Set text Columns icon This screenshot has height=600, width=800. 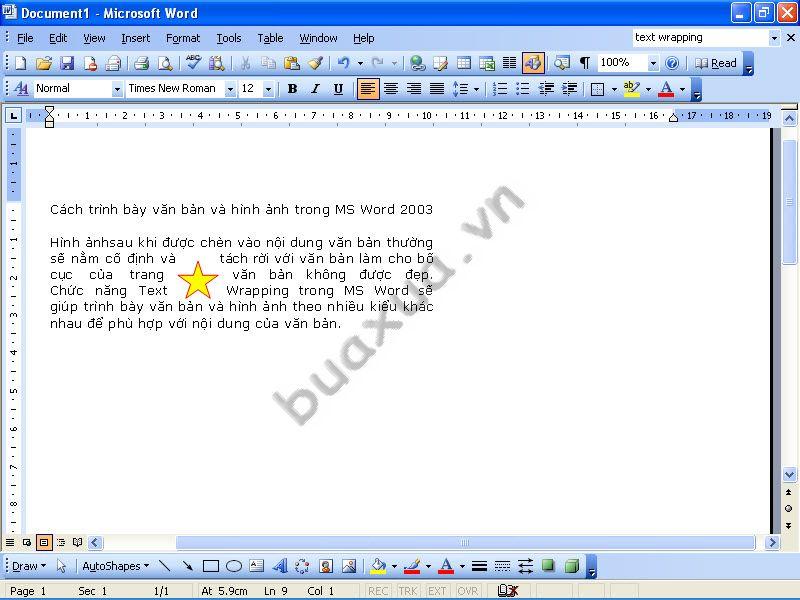point(510,63)
